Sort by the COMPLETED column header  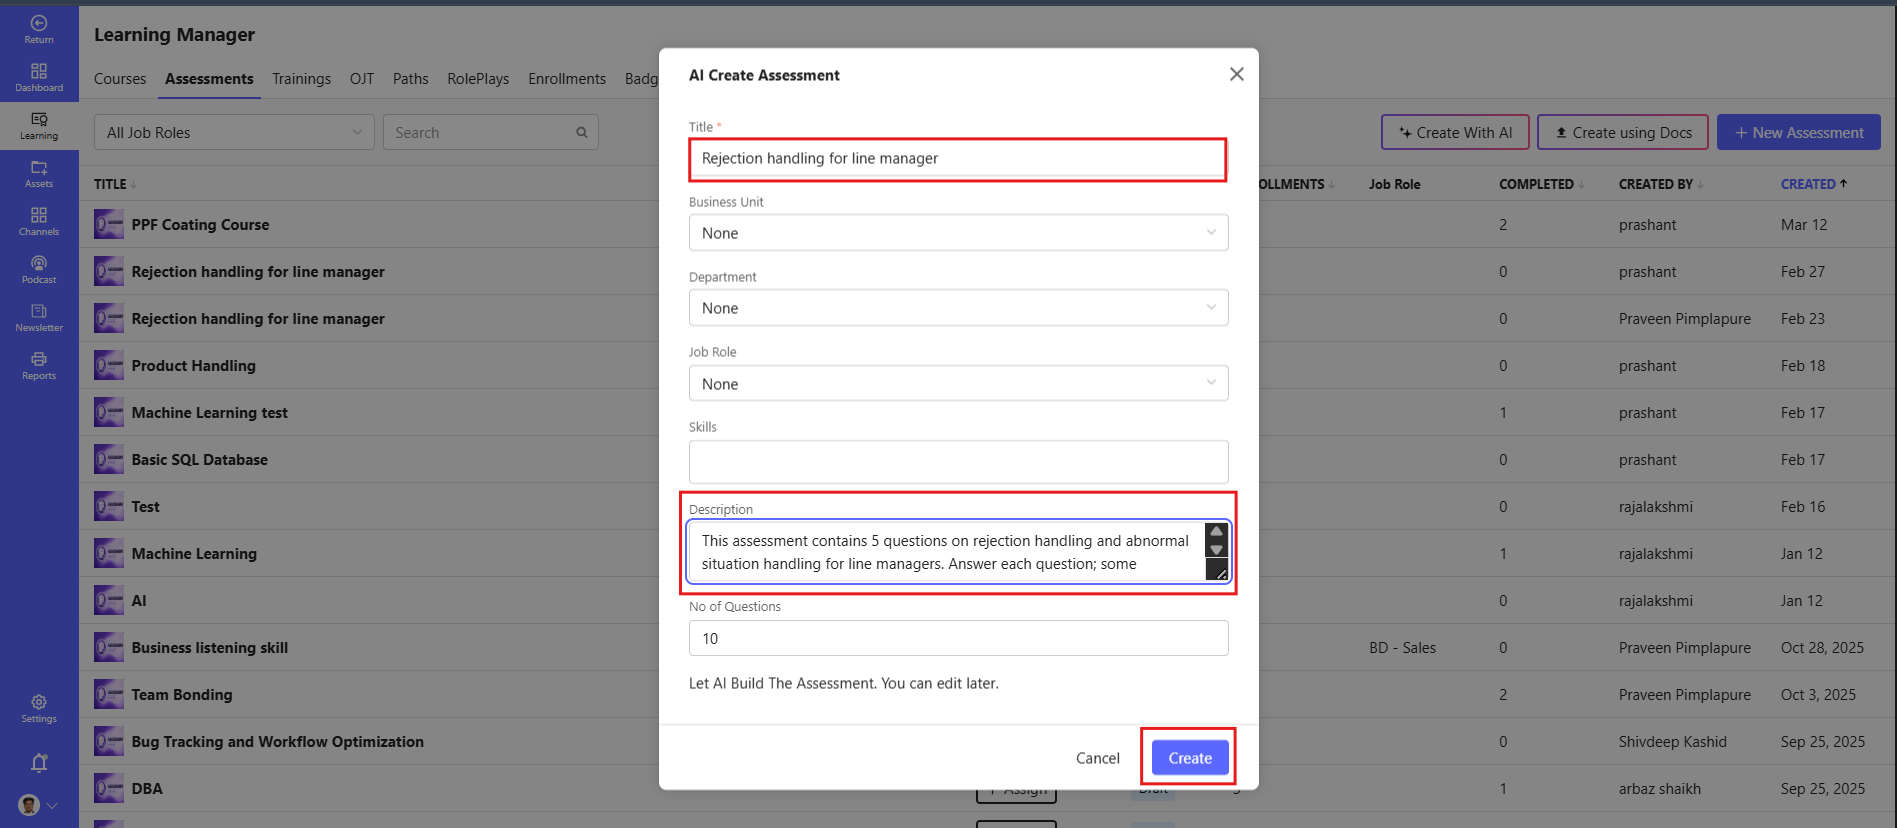click(1541, 184)
